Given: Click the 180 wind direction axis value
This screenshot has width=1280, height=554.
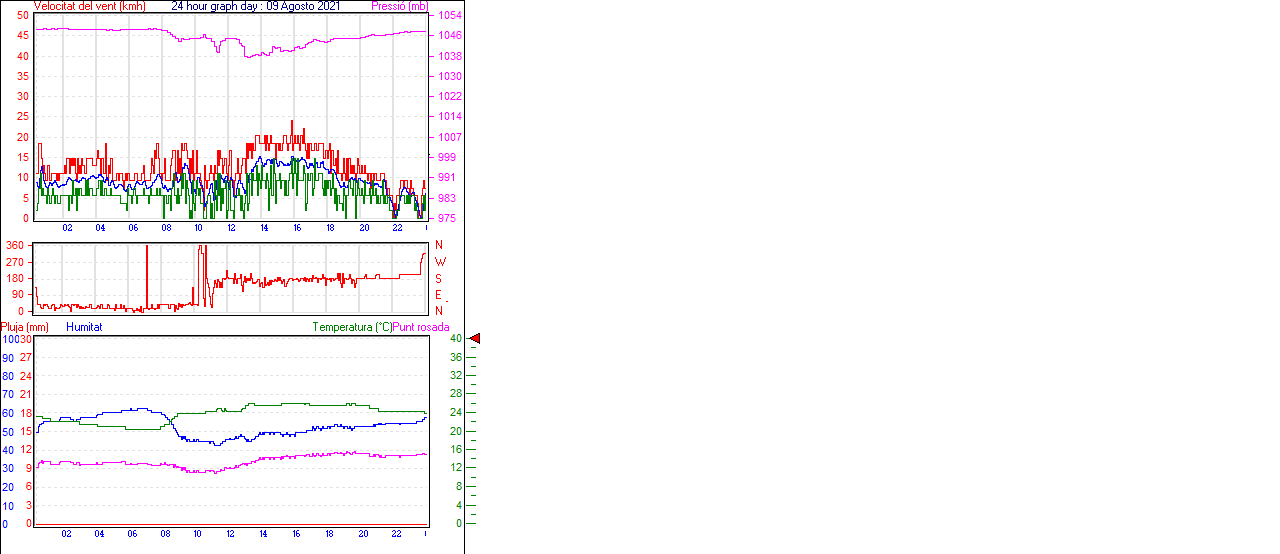Looking at the screenshot, I should (x=15, y=278).
